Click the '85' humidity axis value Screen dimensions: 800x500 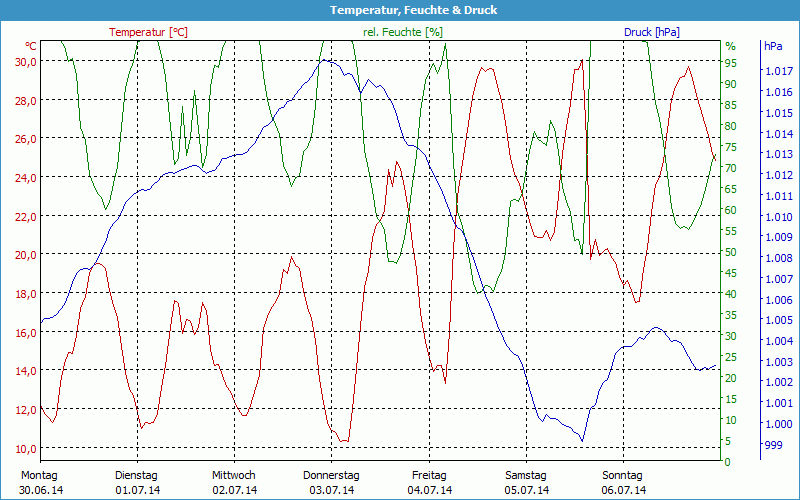pyautogui.click(x=731, y=105)
